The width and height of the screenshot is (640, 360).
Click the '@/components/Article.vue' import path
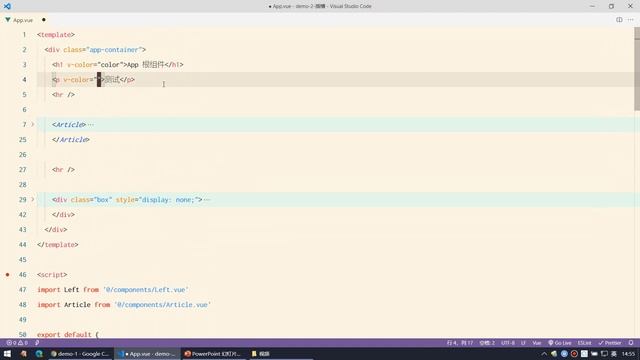(x=162, y=305)
